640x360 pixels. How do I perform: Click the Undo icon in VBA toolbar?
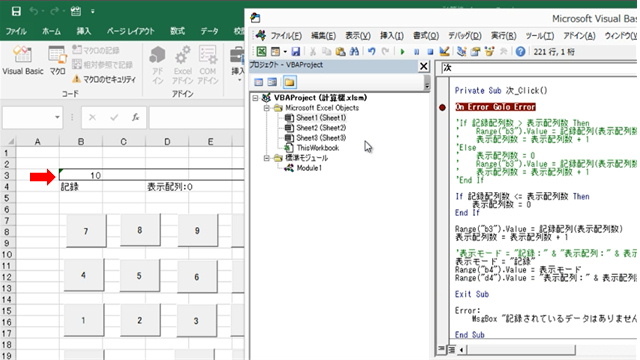point(371,51)
